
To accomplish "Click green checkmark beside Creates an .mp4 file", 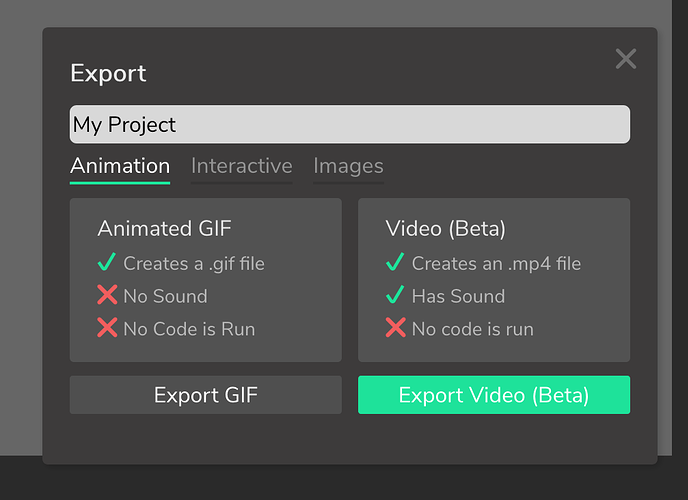I will click(x=395, y=262).
